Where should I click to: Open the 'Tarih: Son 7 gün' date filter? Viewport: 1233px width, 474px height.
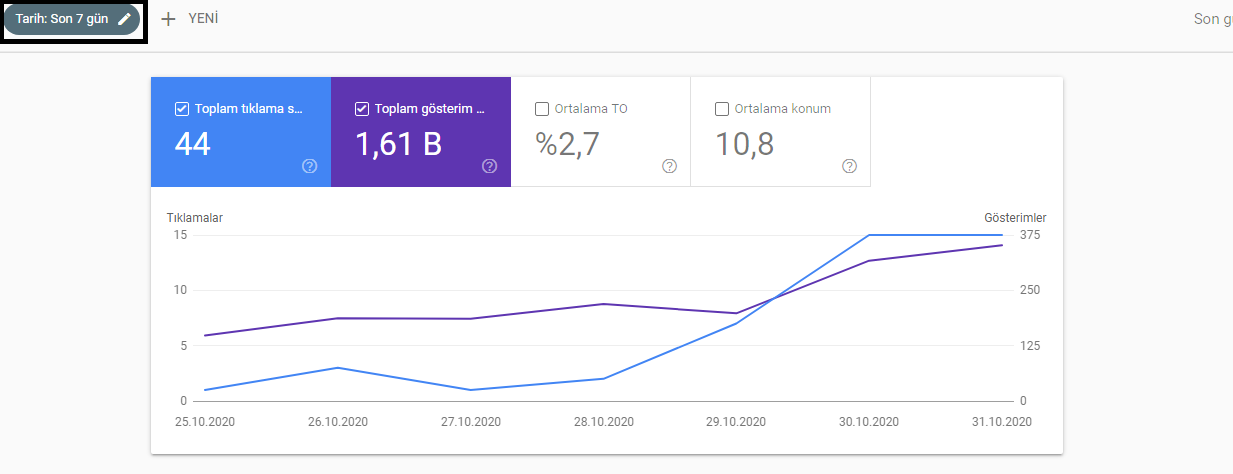tap(62, 19)
